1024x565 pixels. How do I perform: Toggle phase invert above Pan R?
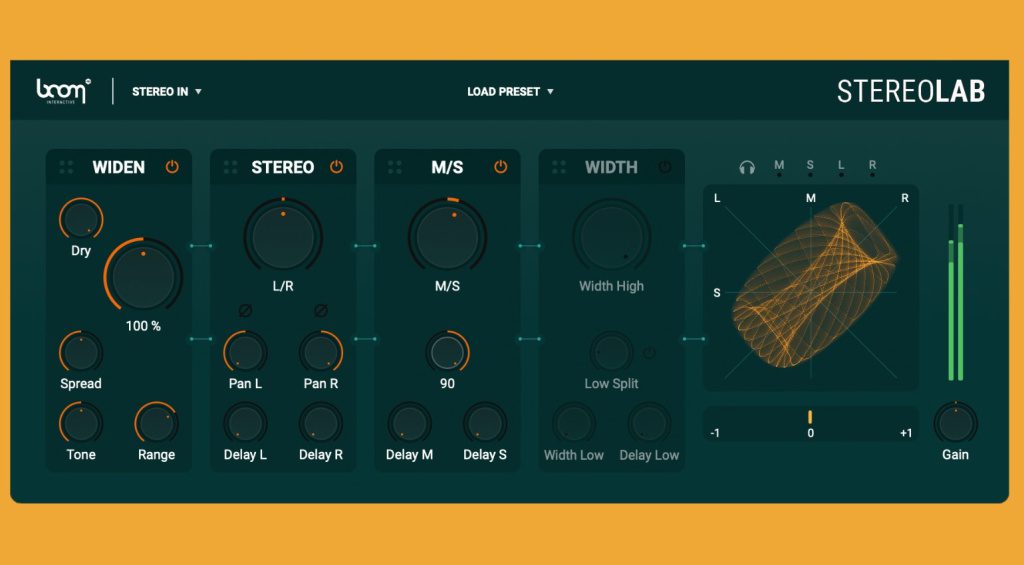pos(321,310)
